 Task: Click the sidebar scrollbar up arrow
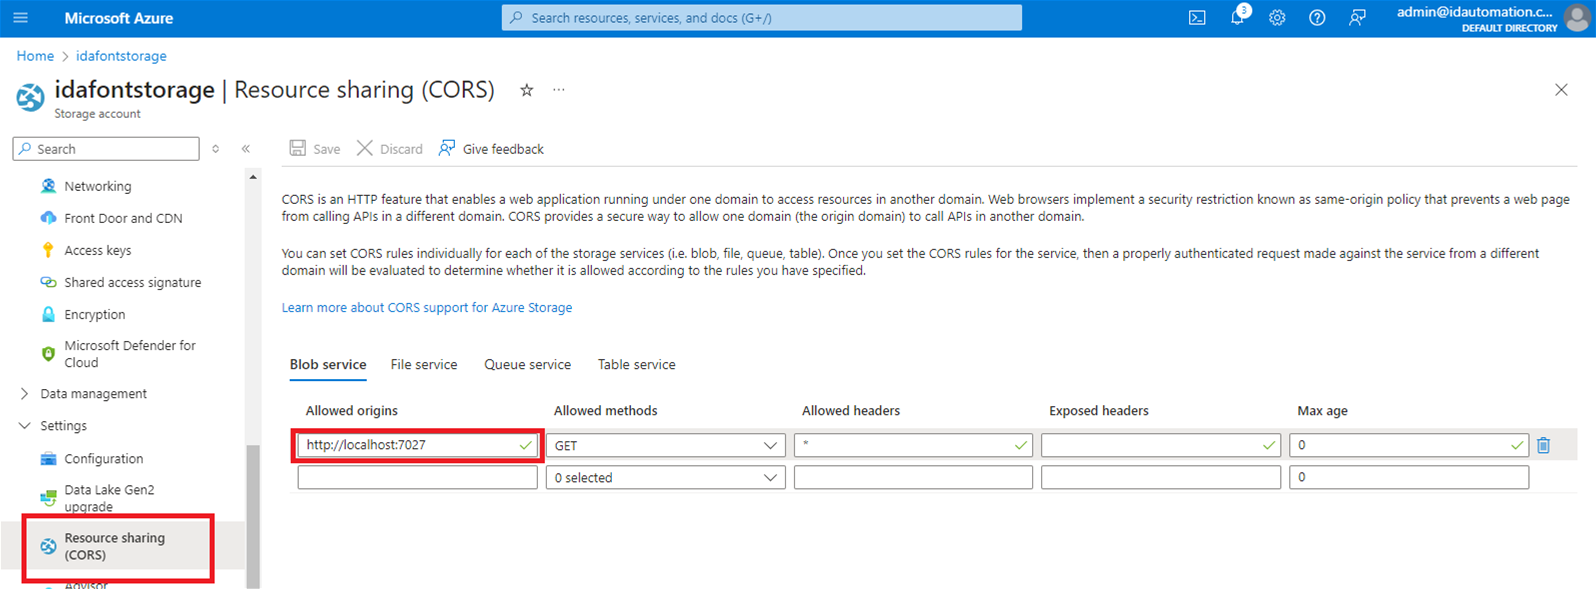tap(253, 177)
